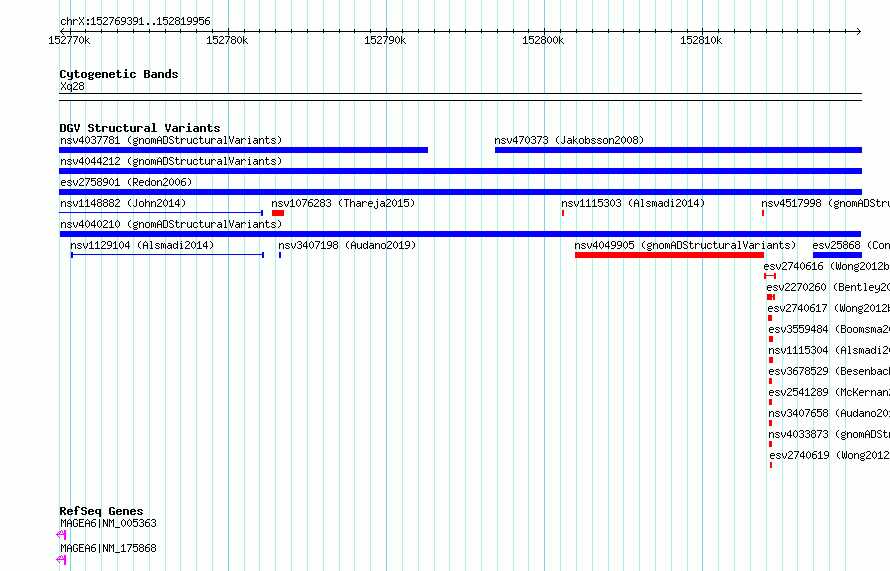Click the nsv1115304 red marker
Screen dimensions: 890x571
click(x=771, y=360)
